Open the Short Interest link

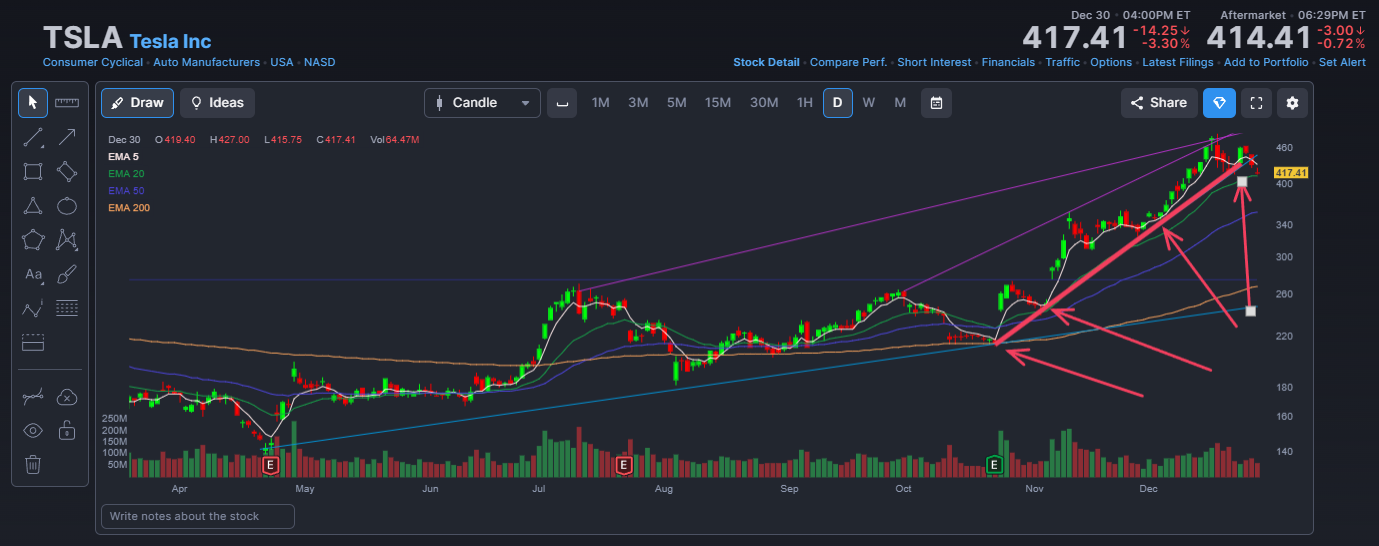[x=934, y=62]
